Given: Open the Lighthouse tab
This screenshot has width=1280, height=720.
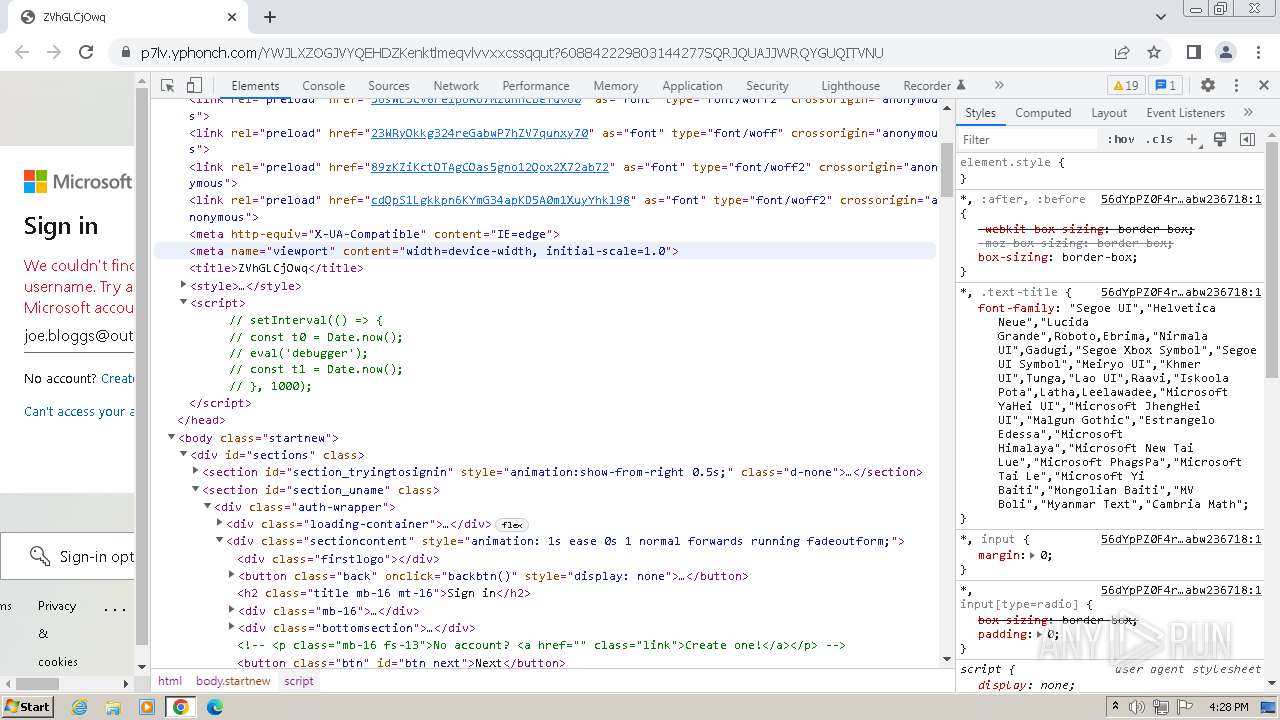Looking at the screenshot, I should click(x=851, y=86).
